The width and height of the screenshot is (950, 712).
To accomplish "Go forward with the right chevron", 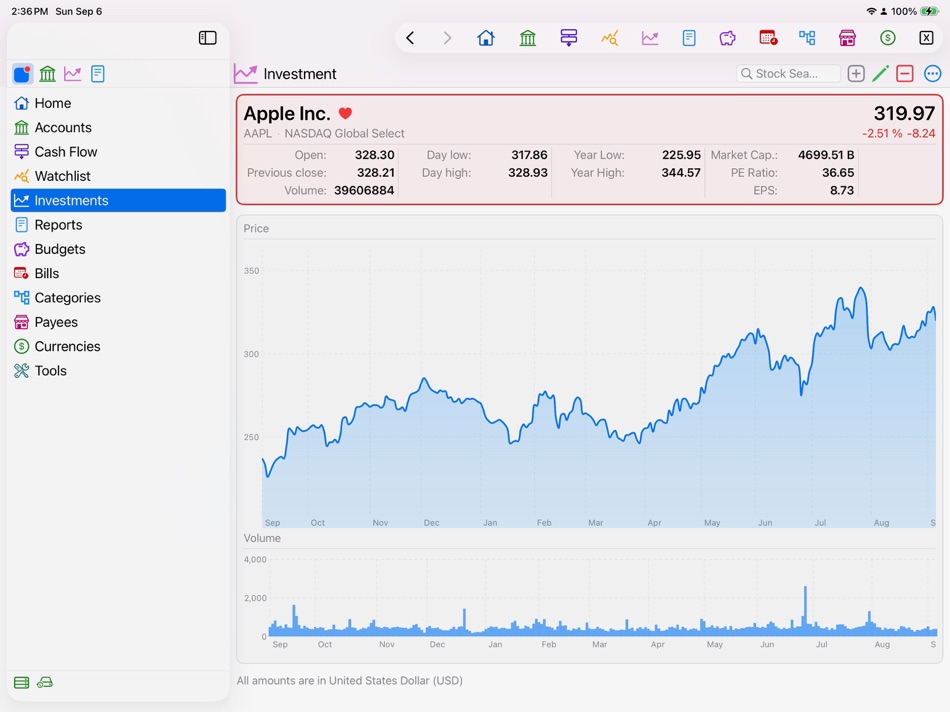I will coord(447,38).
